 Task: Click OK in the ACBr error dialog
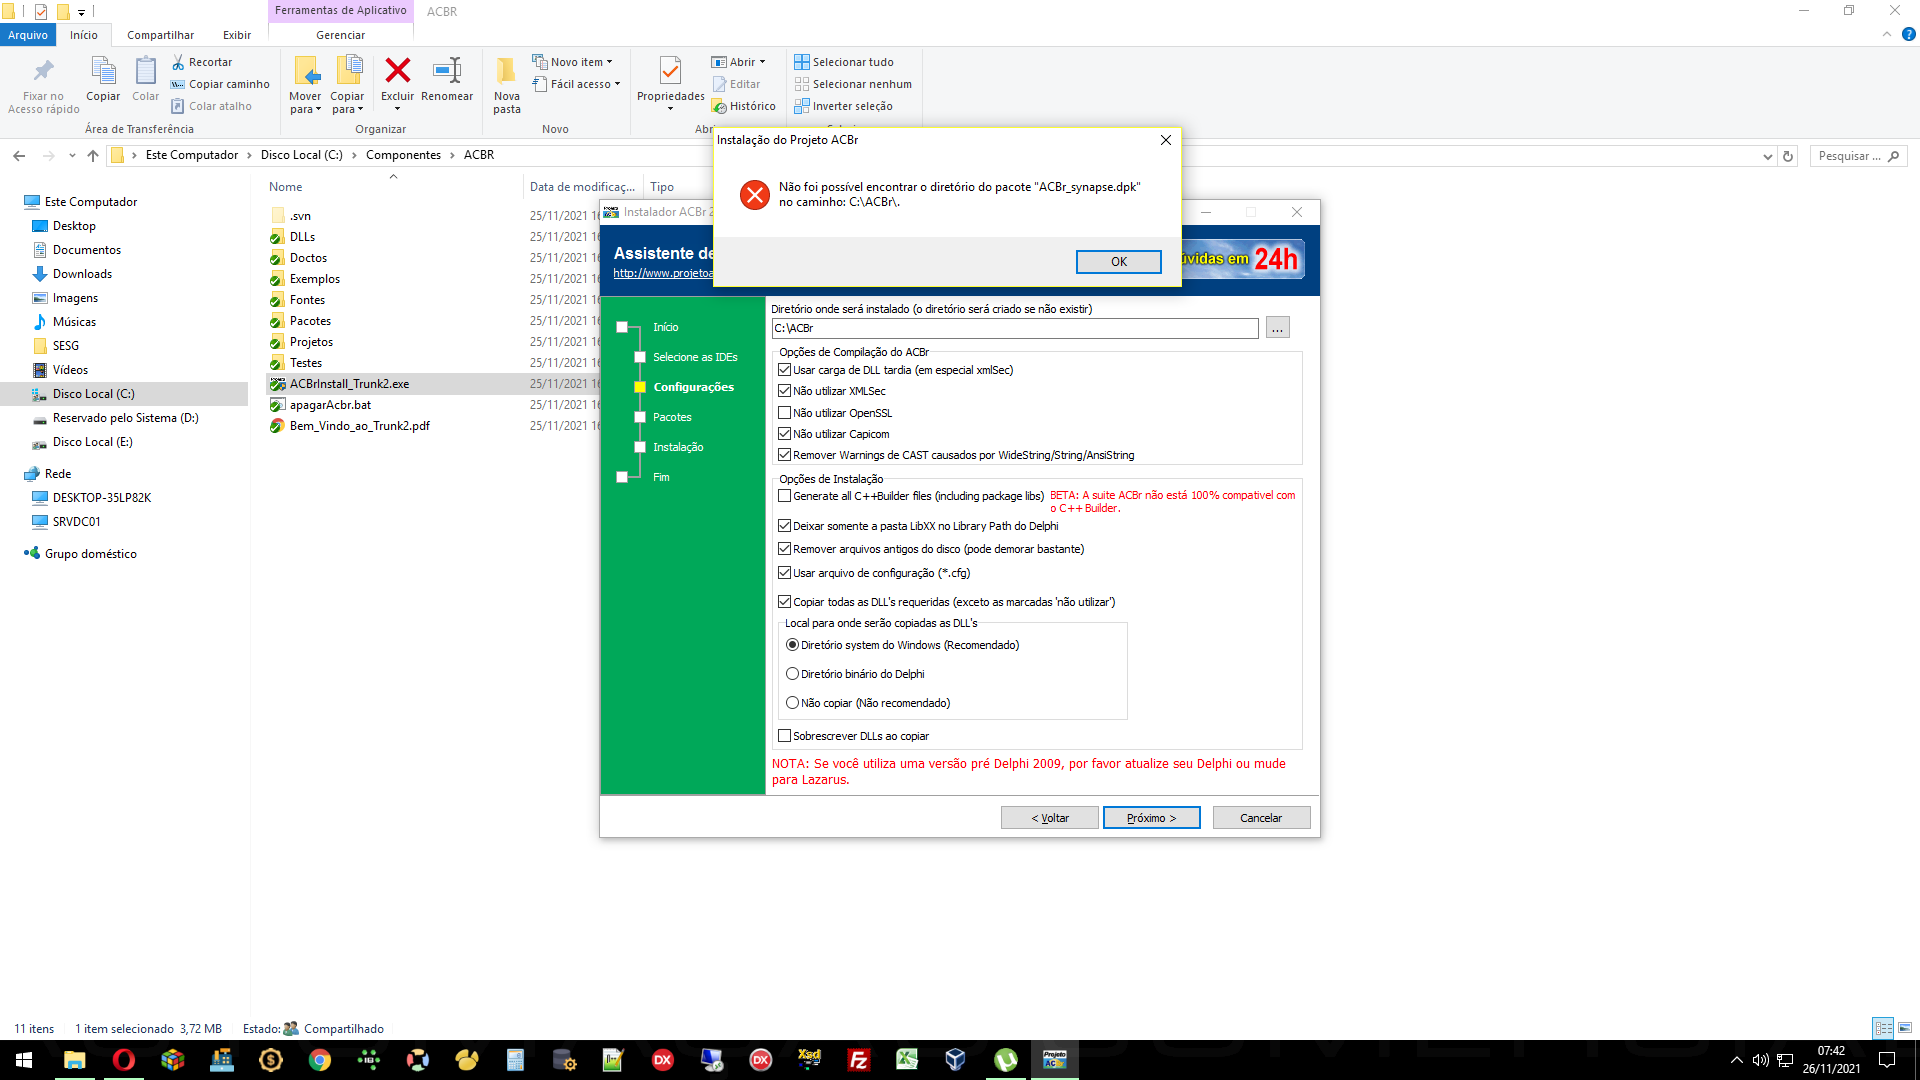coord(1118,262)
